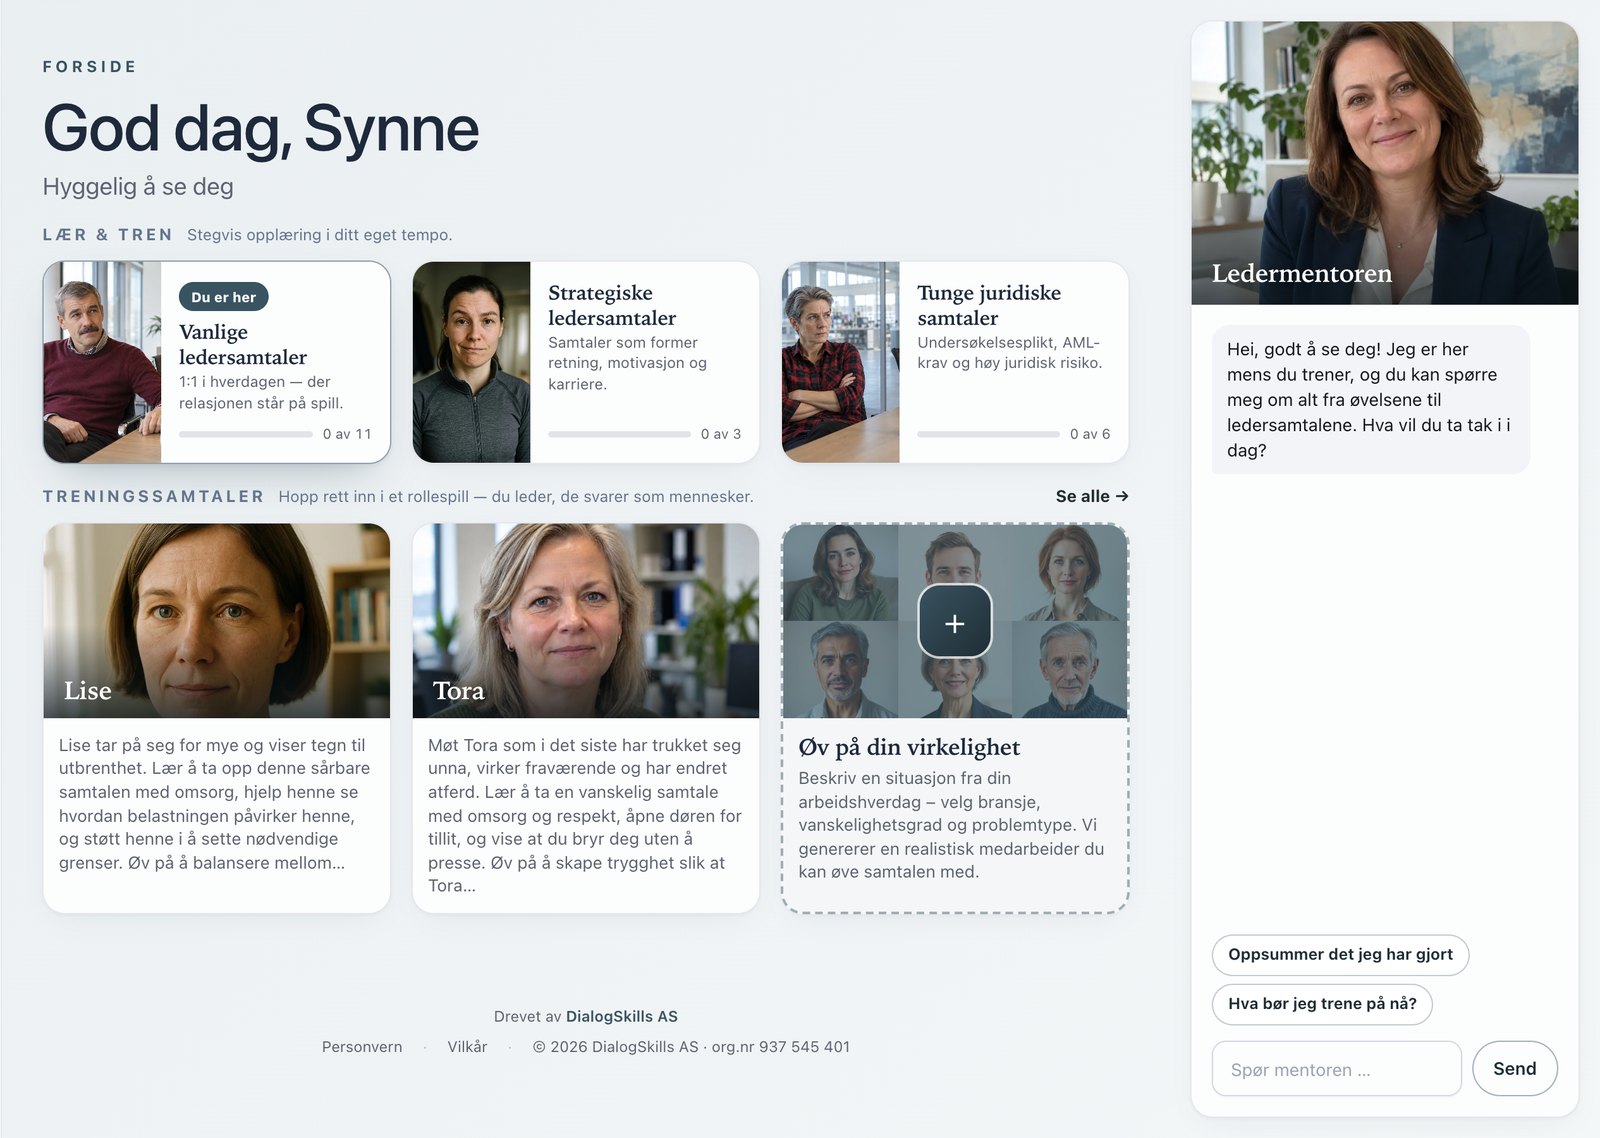Click the 'God dag, Synne' heading
This screenshot has width=1600, height=1138.
point(261,129)
